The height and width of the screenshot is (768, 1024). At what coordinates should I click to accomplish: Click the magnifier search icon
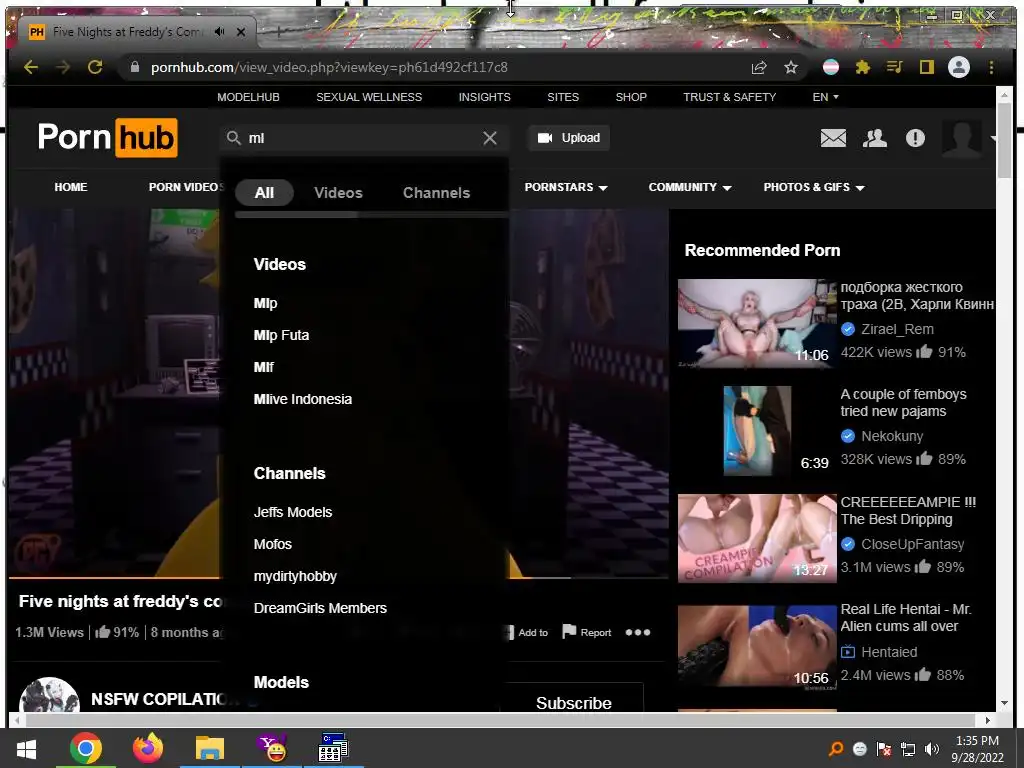click(x=233, y=138)
